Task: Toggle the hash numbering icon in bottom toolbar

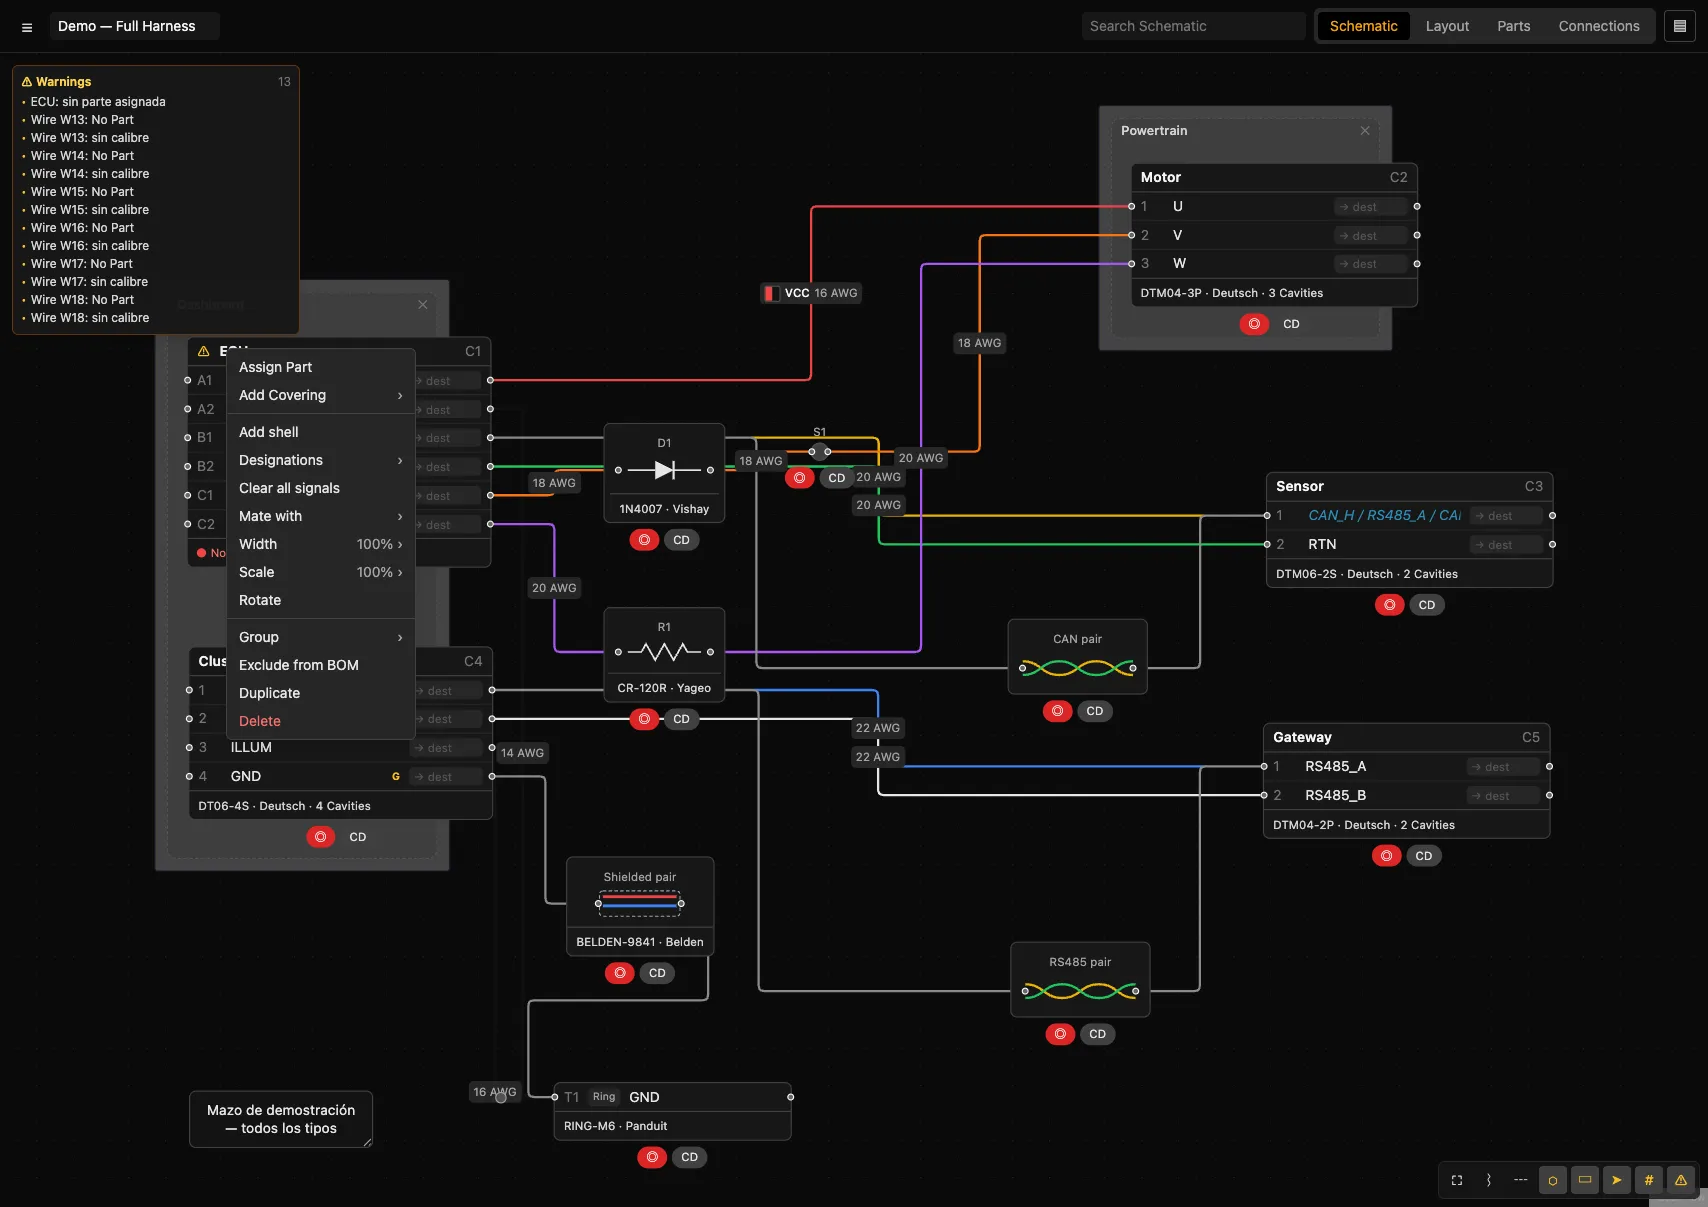Action: coord(1649,1180)
